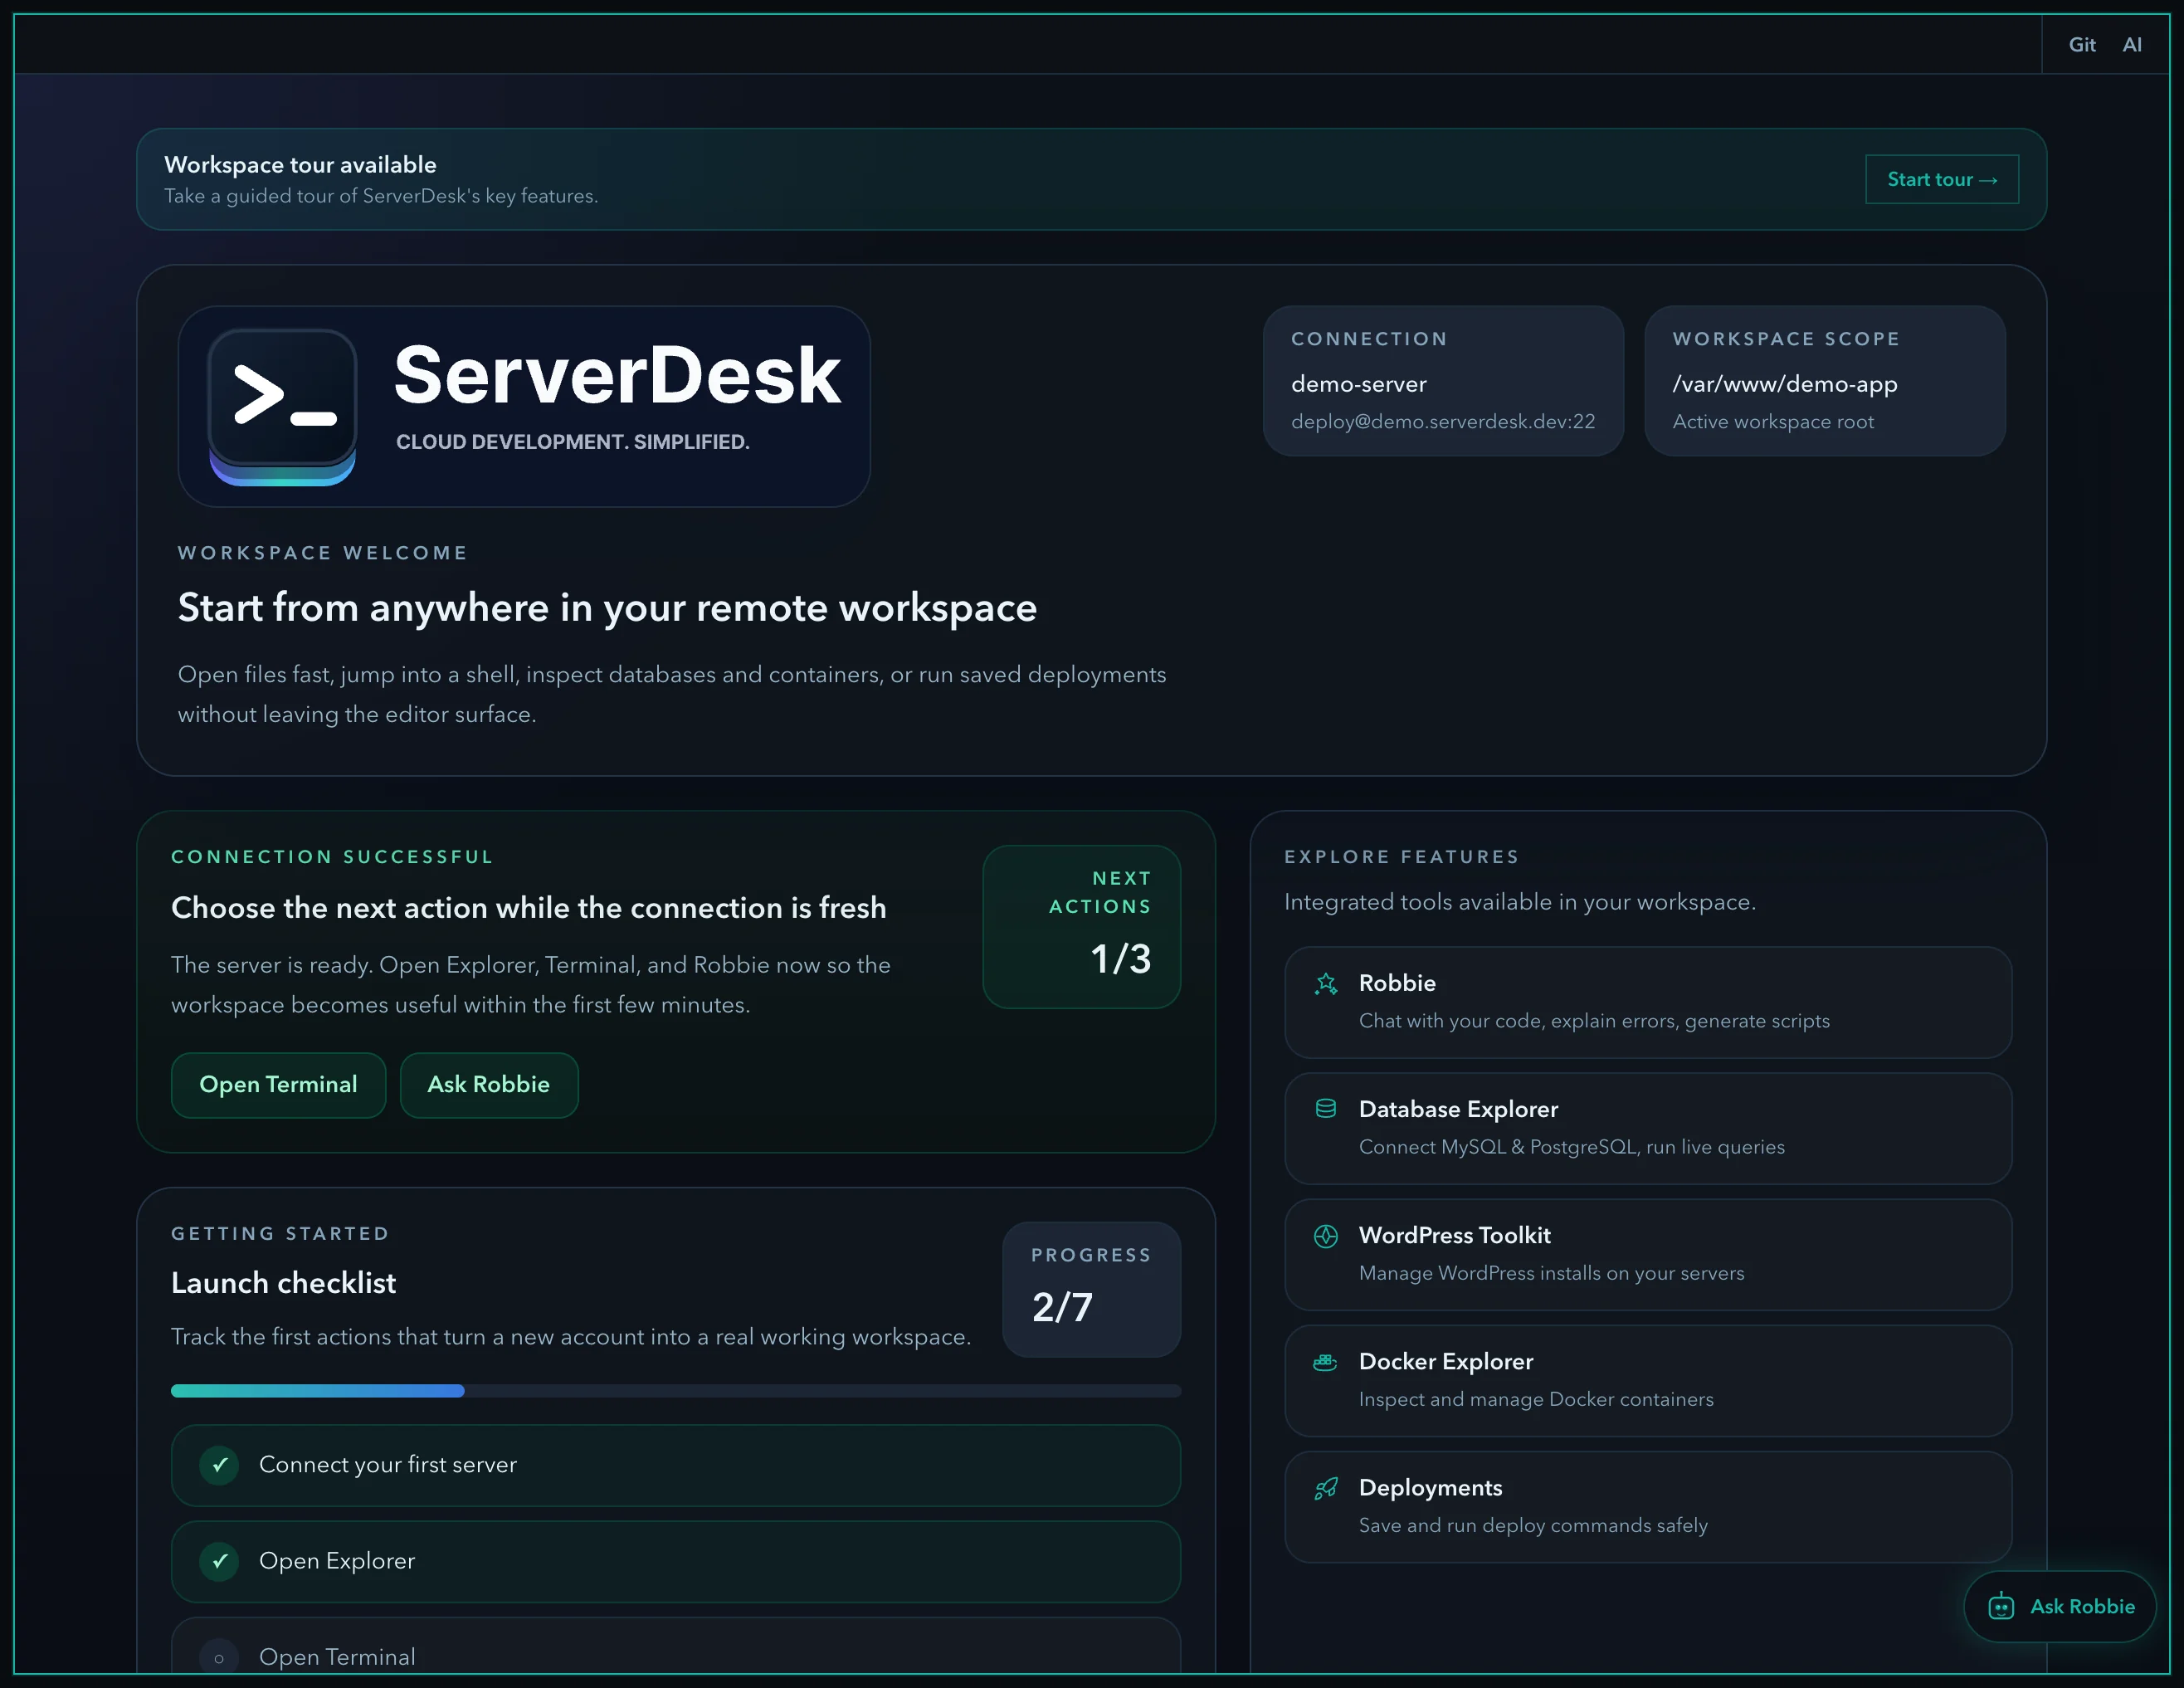The width and height of the screenshot is (2184, 1688).
Task: Open the Database Explorer feature card
Action: click(x=1648, y=1128)
